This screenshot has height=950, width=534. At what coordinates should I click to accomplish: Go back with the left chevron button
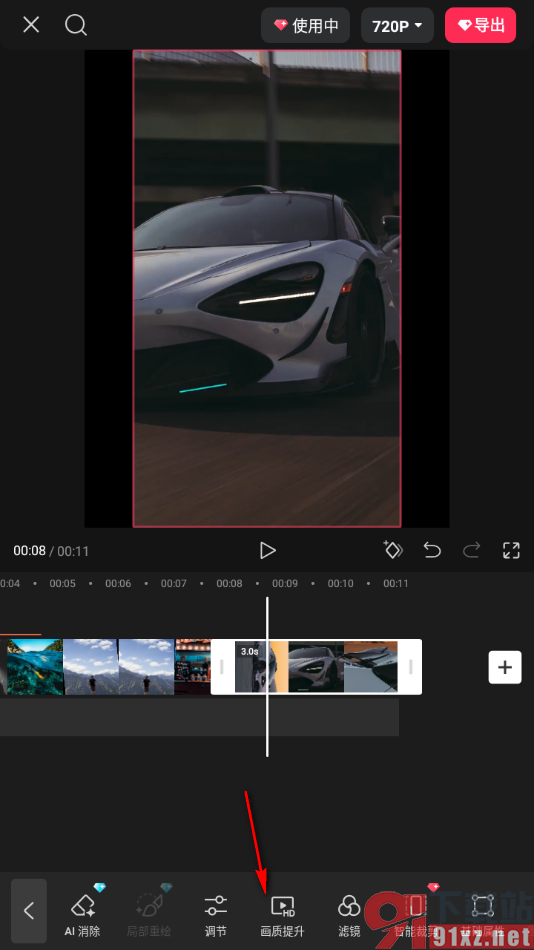pos(28,911)
